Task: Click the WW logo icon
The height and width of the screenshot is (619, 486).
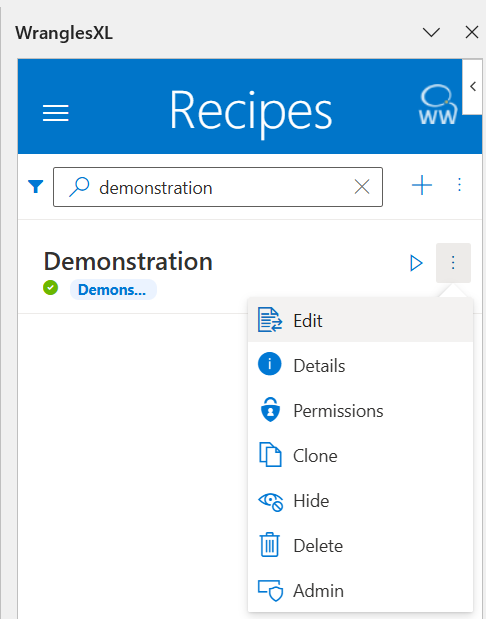Action: point(438,105)
